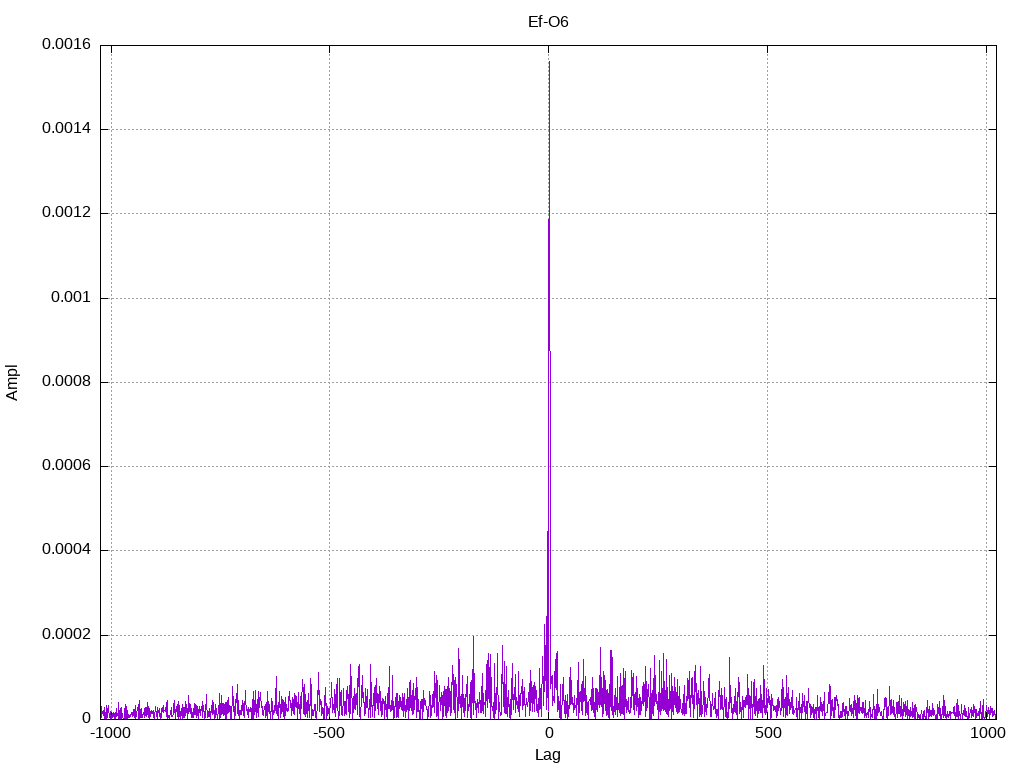This screenshot has height=768, width=1024.
Task: Pick the 0.0012 y-axis tick label
Action: coord(66,213)
